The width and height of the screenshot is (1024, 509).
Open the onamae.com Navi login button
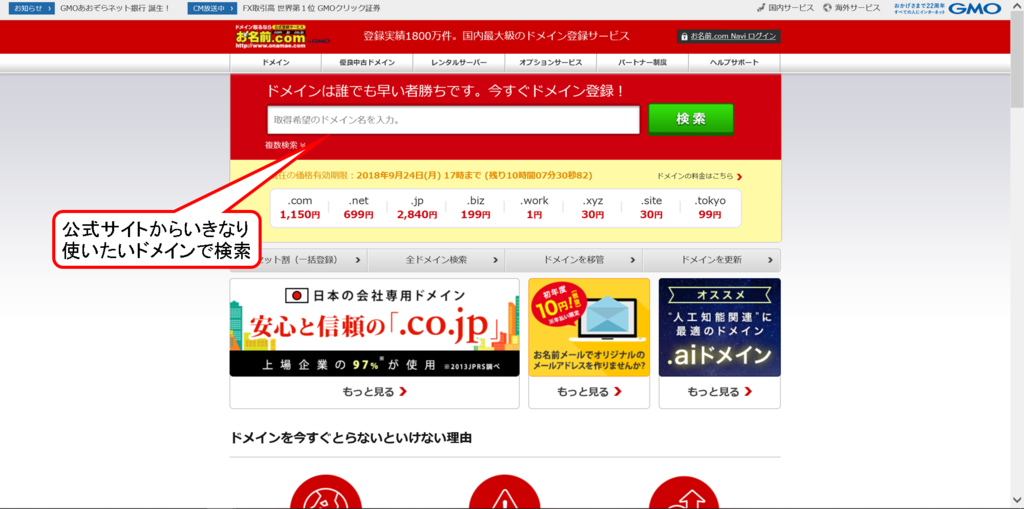729,36
